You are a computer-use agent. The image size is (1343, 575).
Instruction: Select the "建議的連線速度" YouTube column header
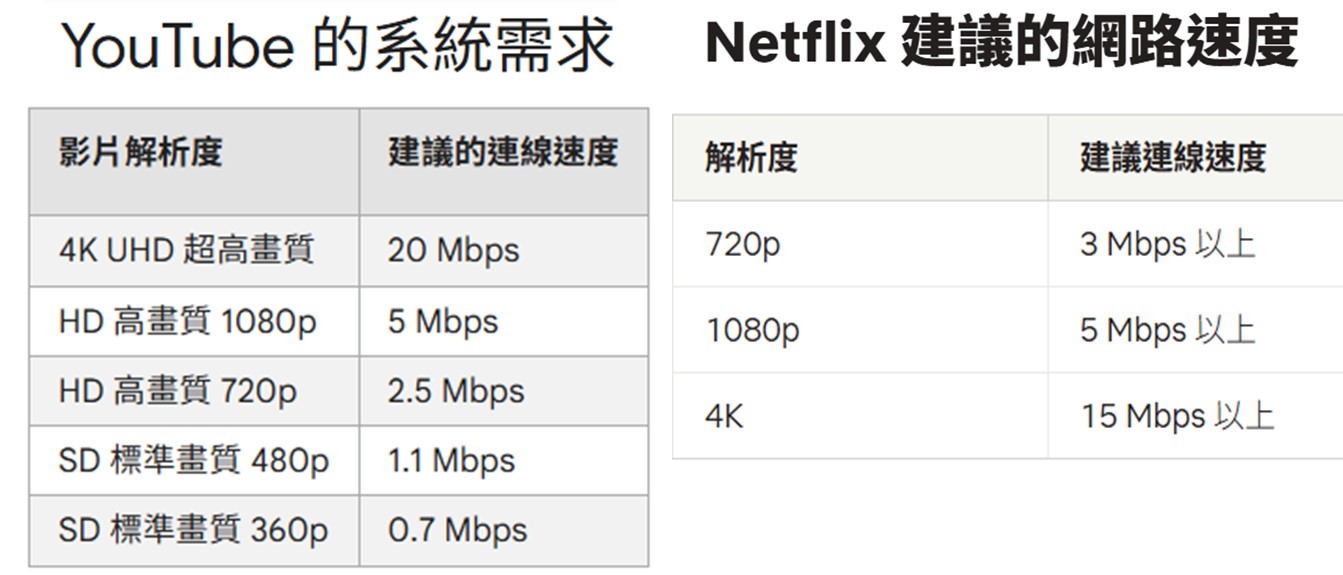(x=503, y=153)
